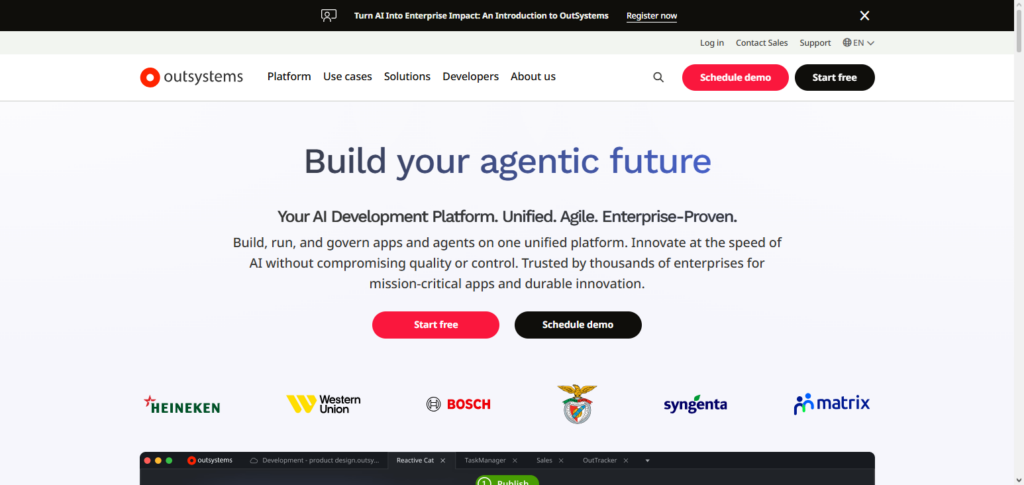
Task: Close the Reactive Cat tab
Action: click(443, 461)
